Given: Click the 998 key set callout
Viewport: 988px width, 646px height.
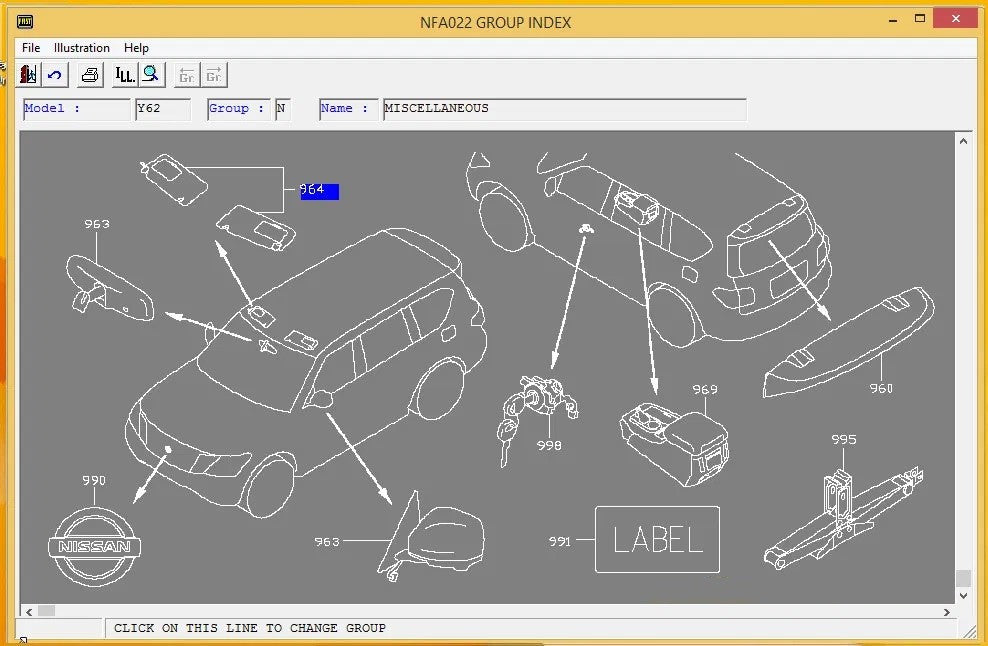Looking at the screenshot, I should coord(549,445).
